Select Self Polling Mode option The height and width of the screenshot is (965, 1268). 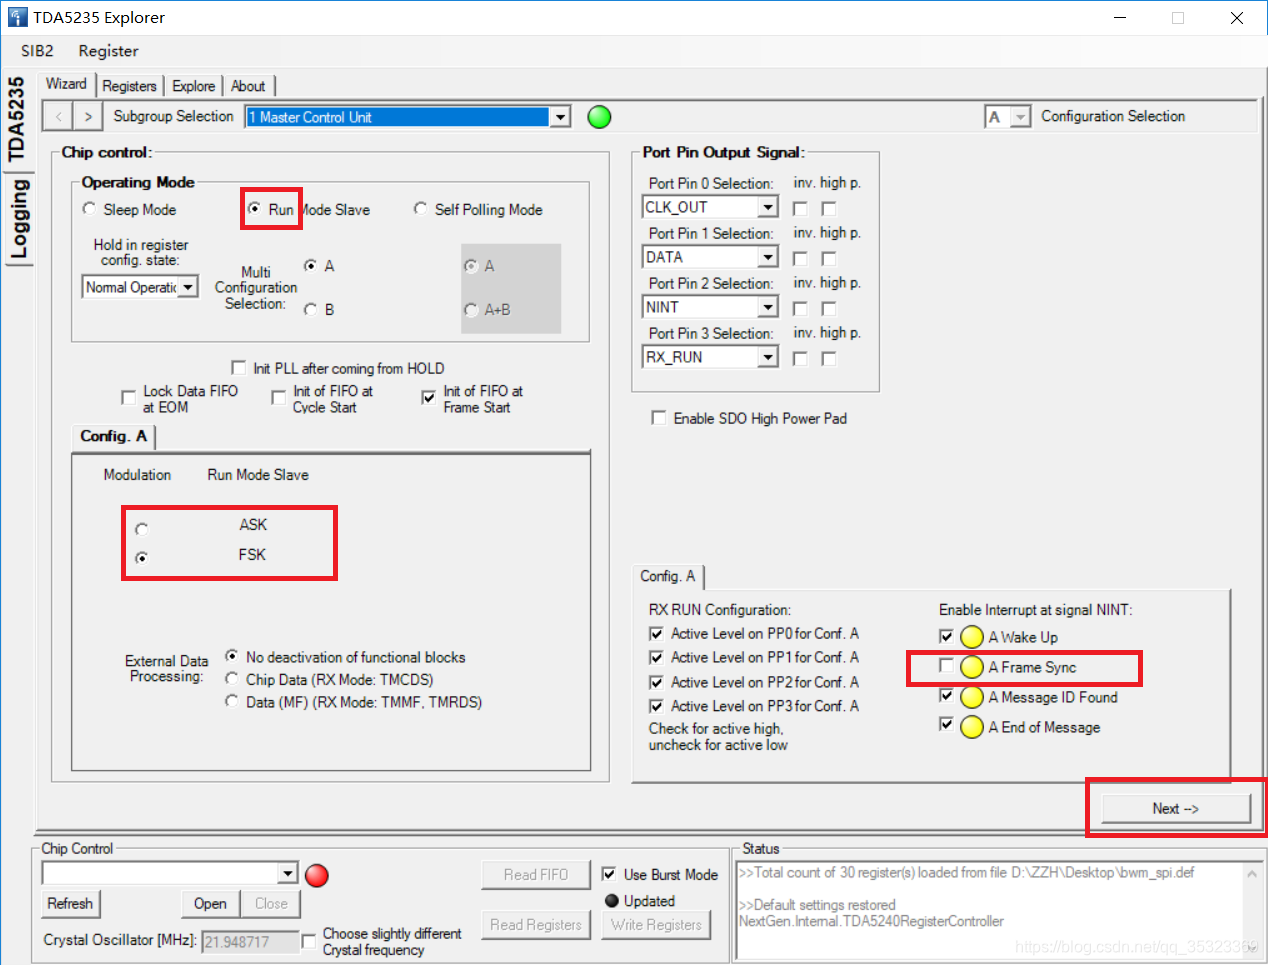pos(420,209)
